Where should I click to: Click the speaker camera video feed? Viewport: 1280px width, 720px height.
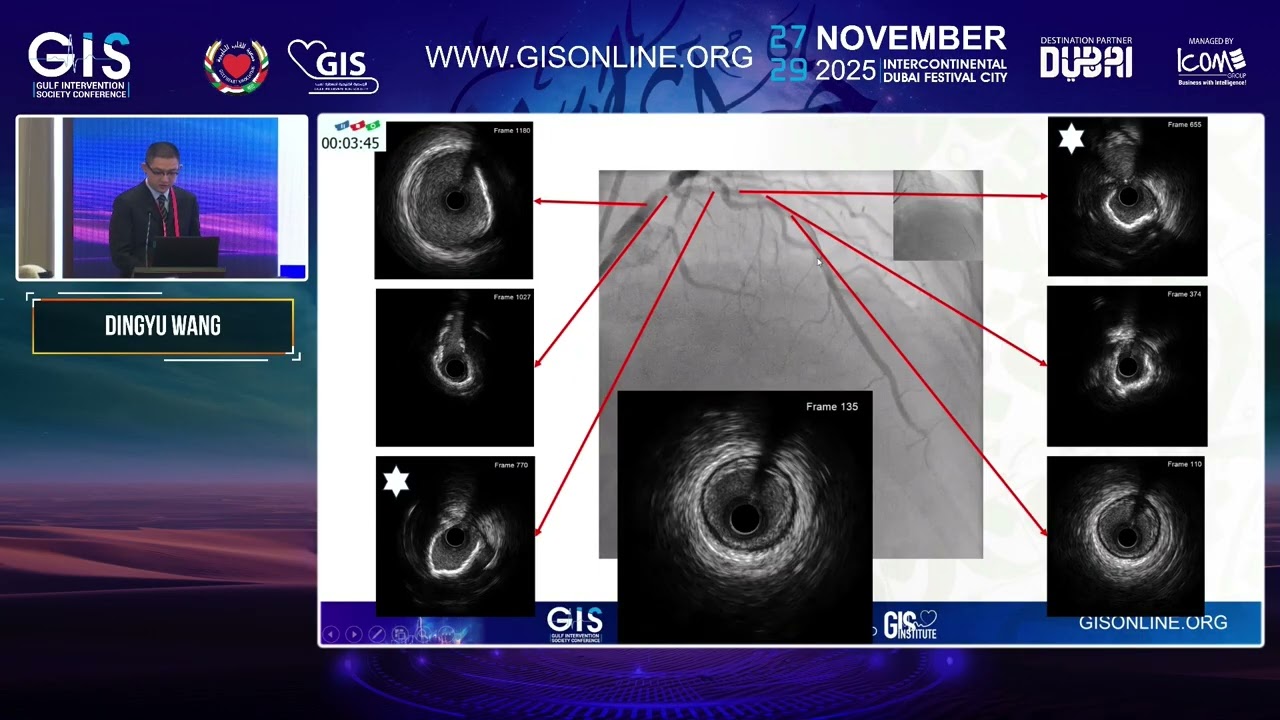(x=161, y=198)
